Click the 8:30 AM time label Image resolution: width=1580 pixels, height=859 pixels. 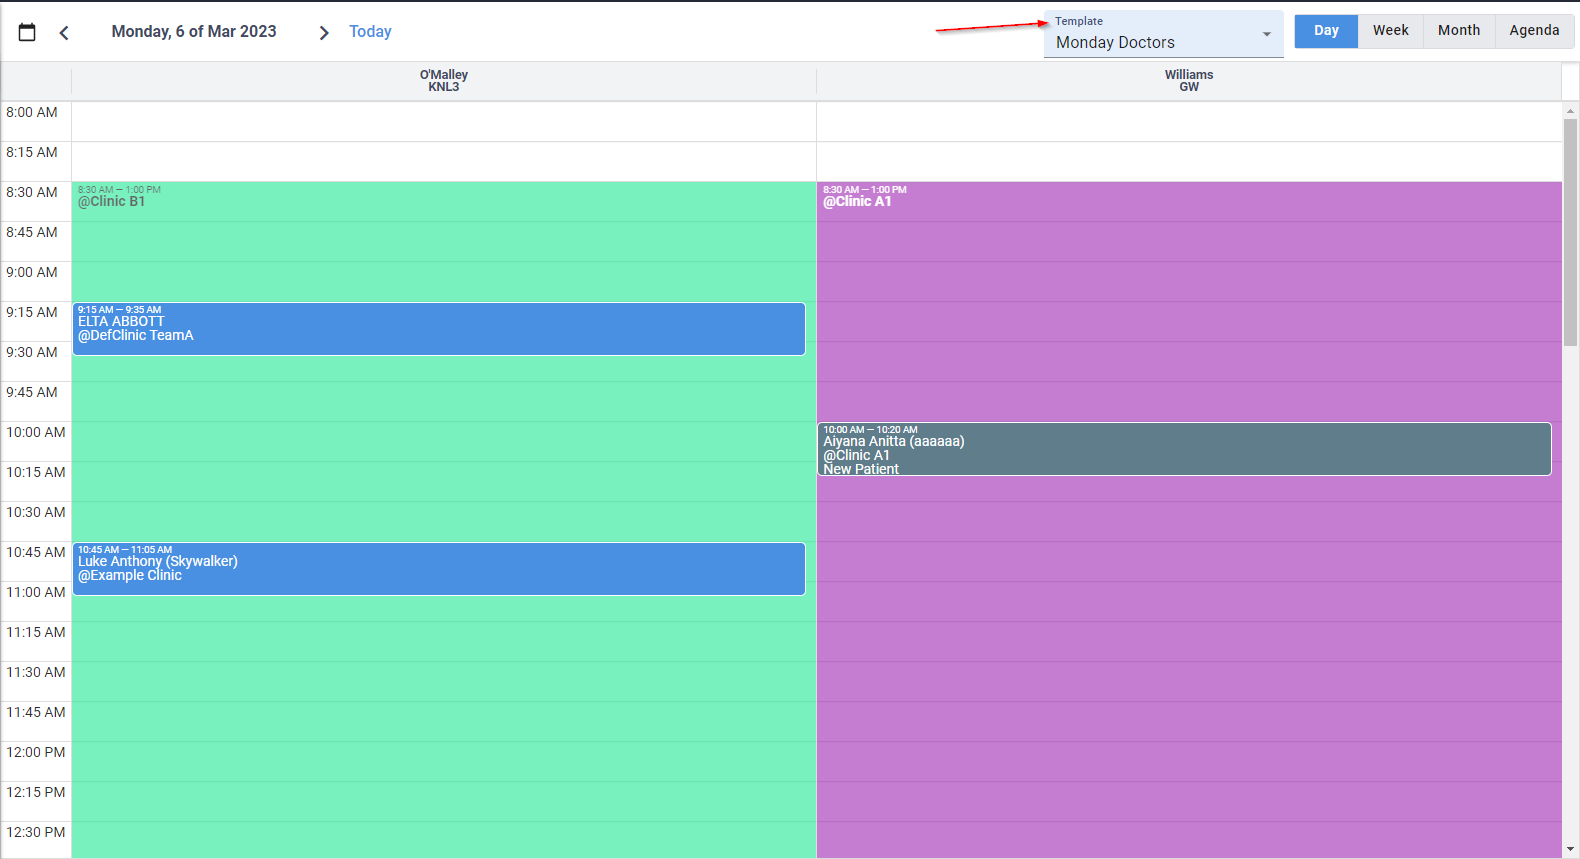[x=32, y=192]
